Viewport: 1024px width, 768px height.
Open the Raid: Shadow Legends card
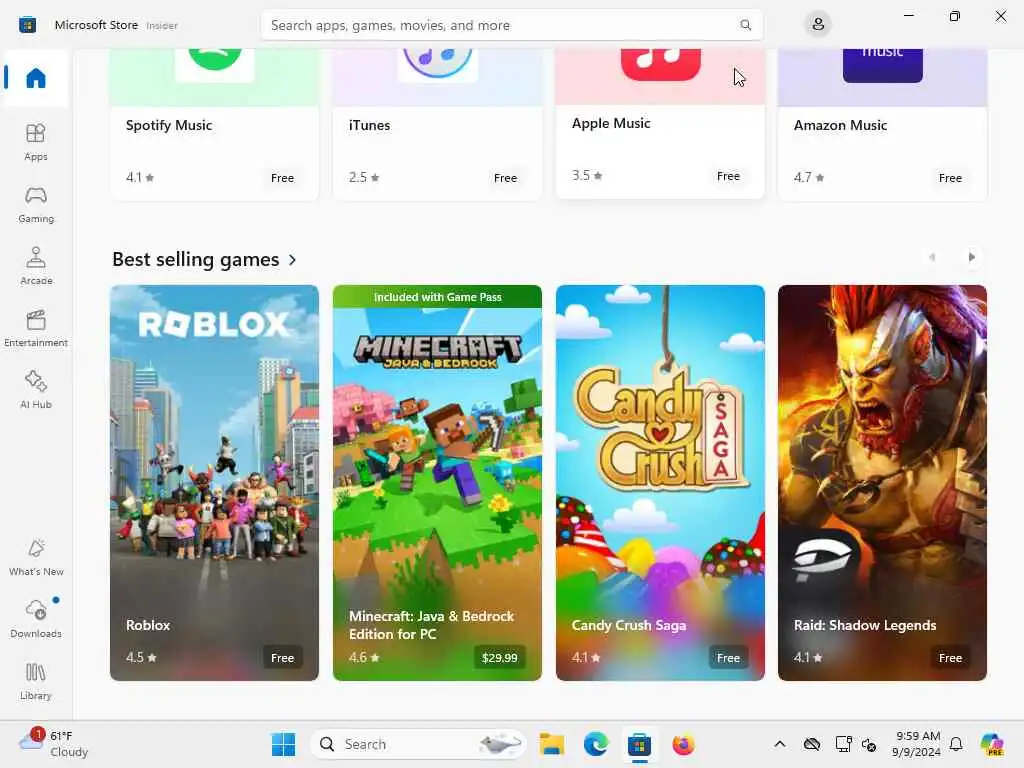pos(882,483)
